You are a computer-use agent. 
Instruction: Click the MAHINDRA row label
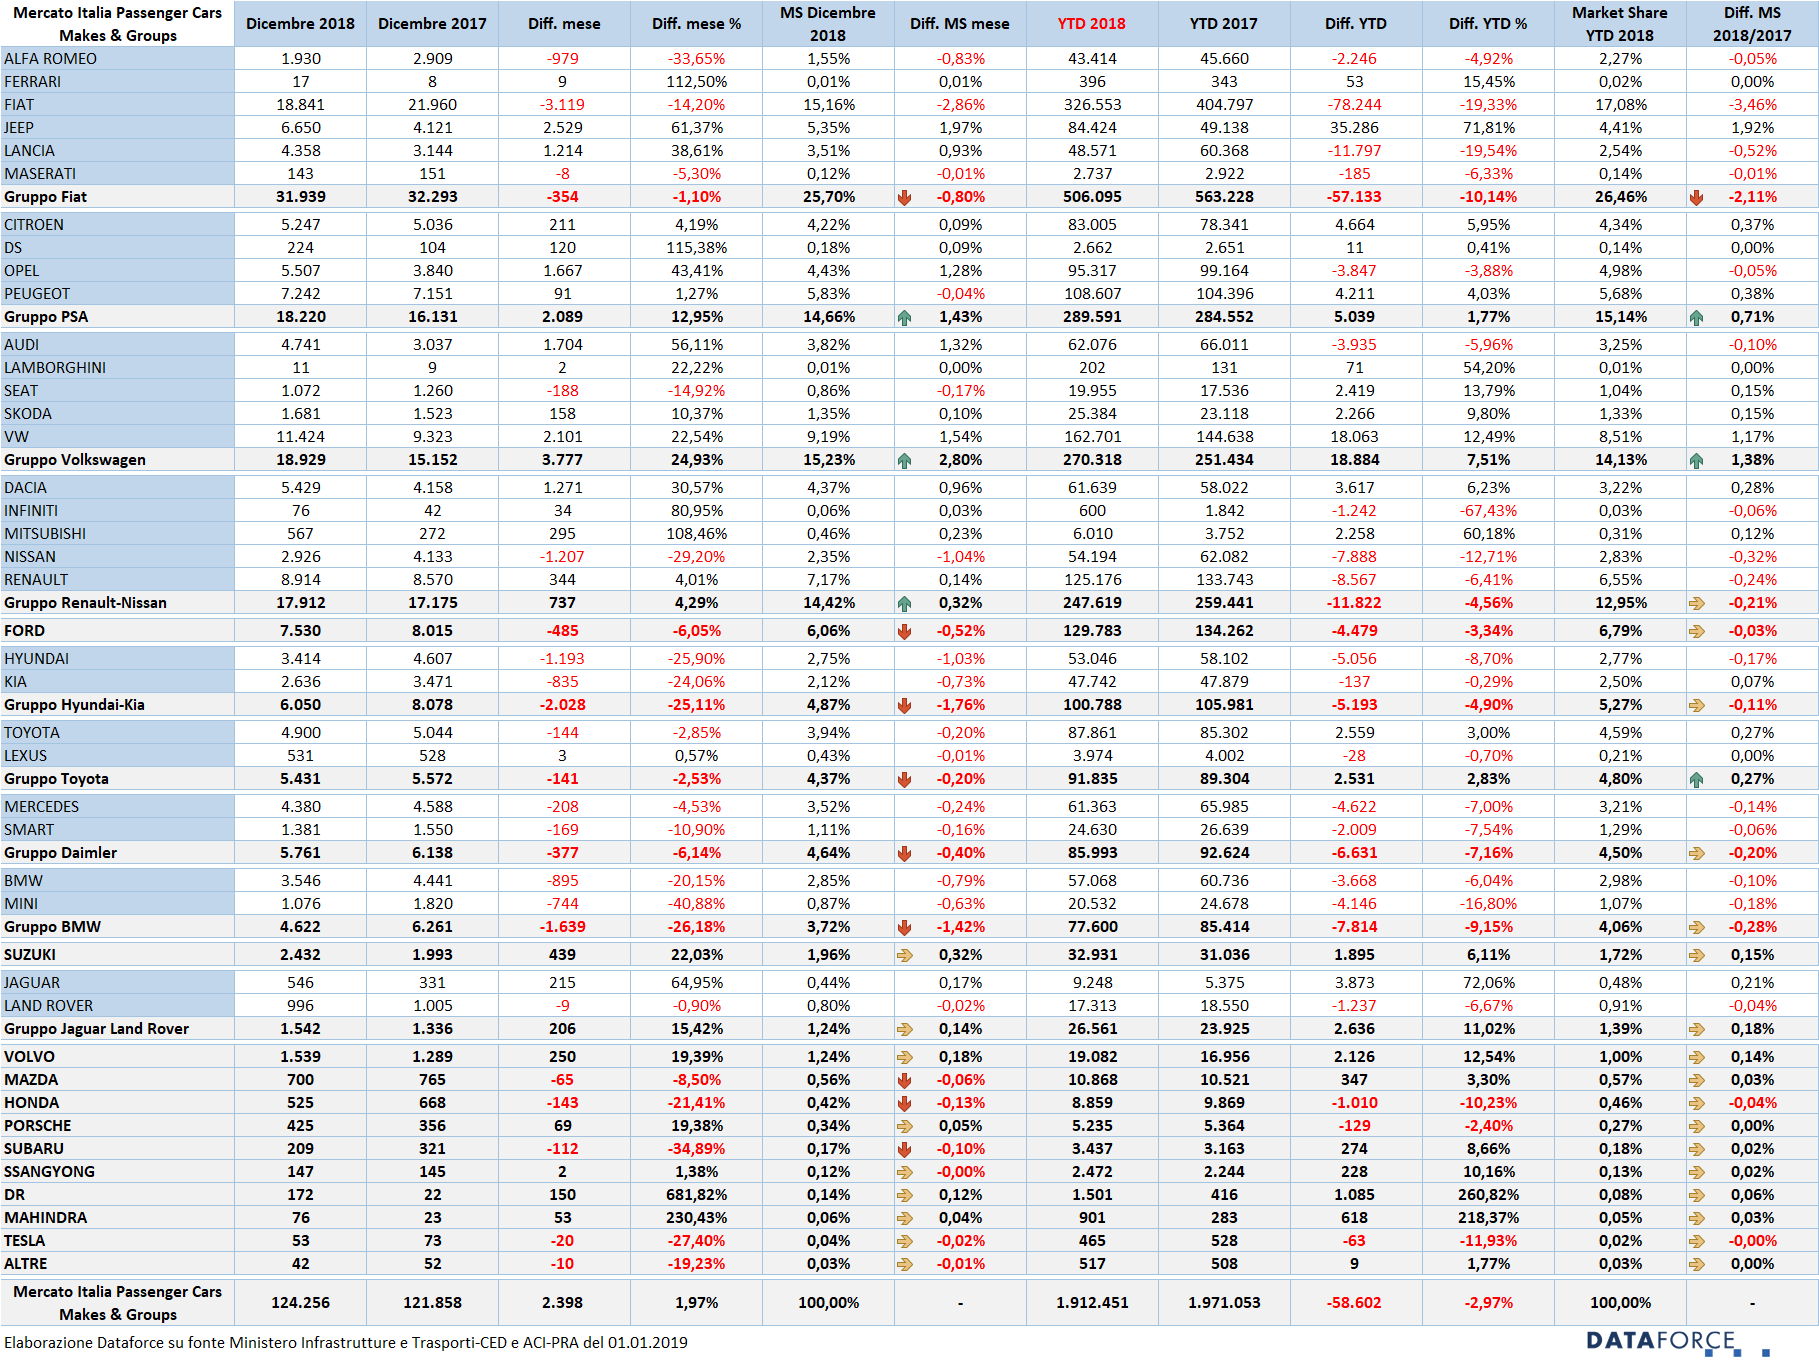click(45, 1218)
